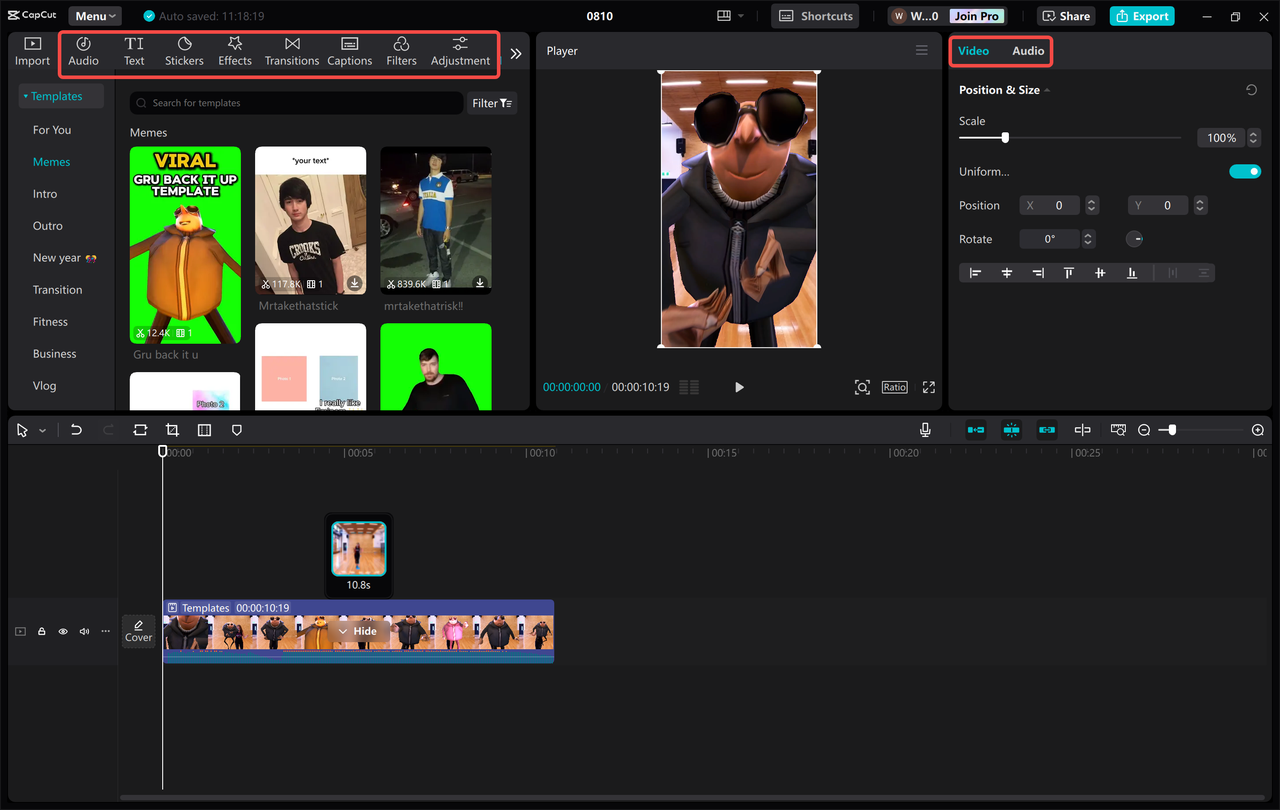The image size is (1280, 810).
Task: Select the crop tool in the timeline toolbar
Action: [x=172, y=430]
